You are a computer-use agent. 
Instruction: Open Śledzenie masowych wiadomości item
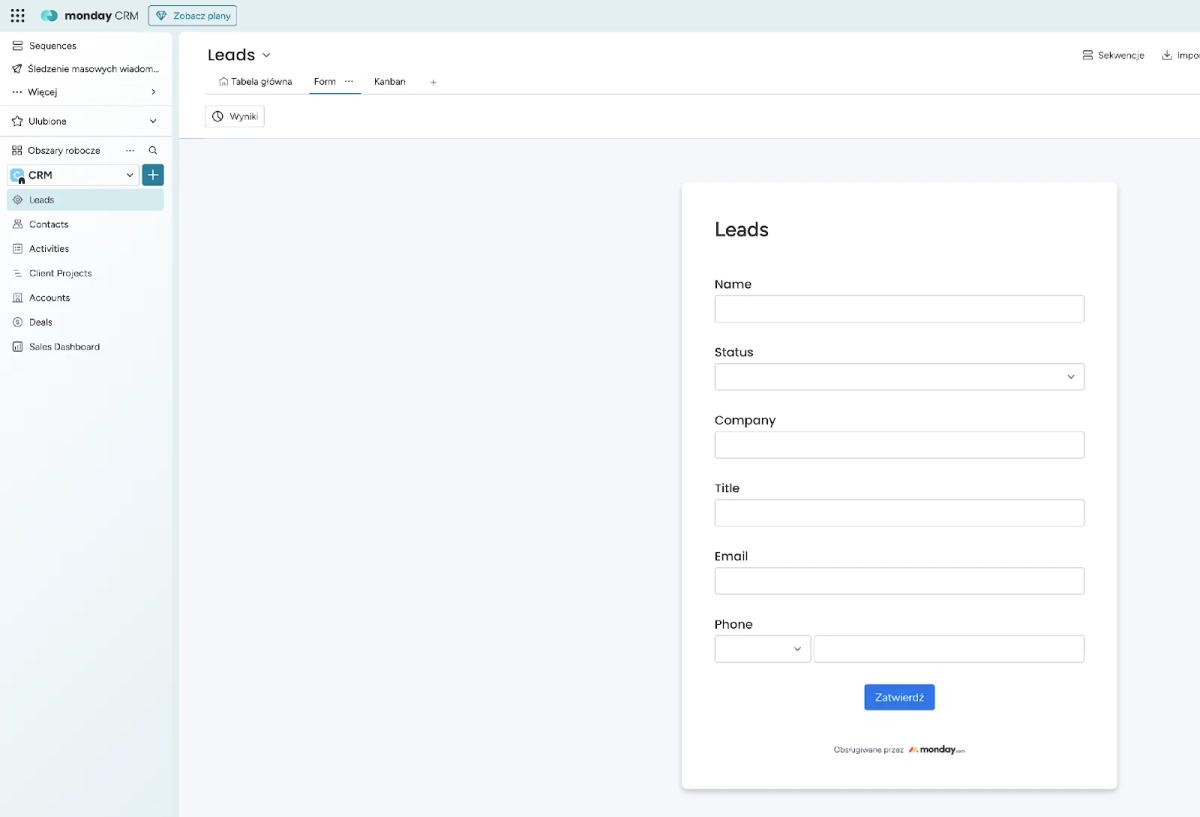point(85,69)
